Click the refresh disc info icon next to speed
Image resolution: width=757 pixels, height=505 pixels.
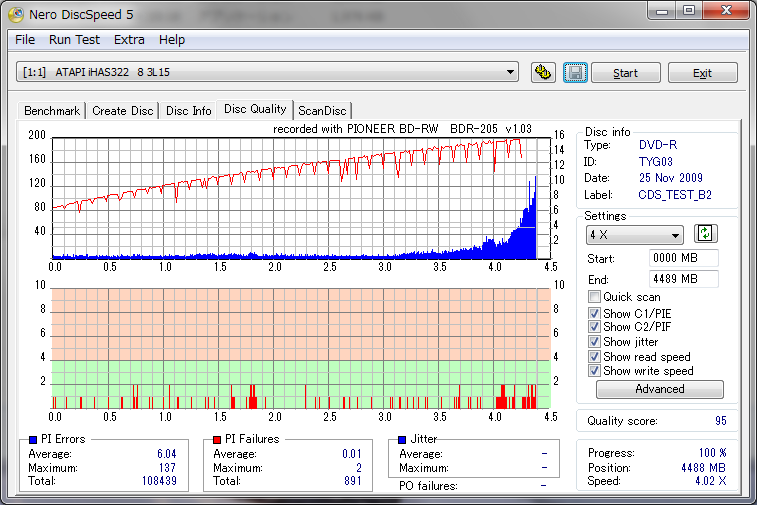(705, 234)
